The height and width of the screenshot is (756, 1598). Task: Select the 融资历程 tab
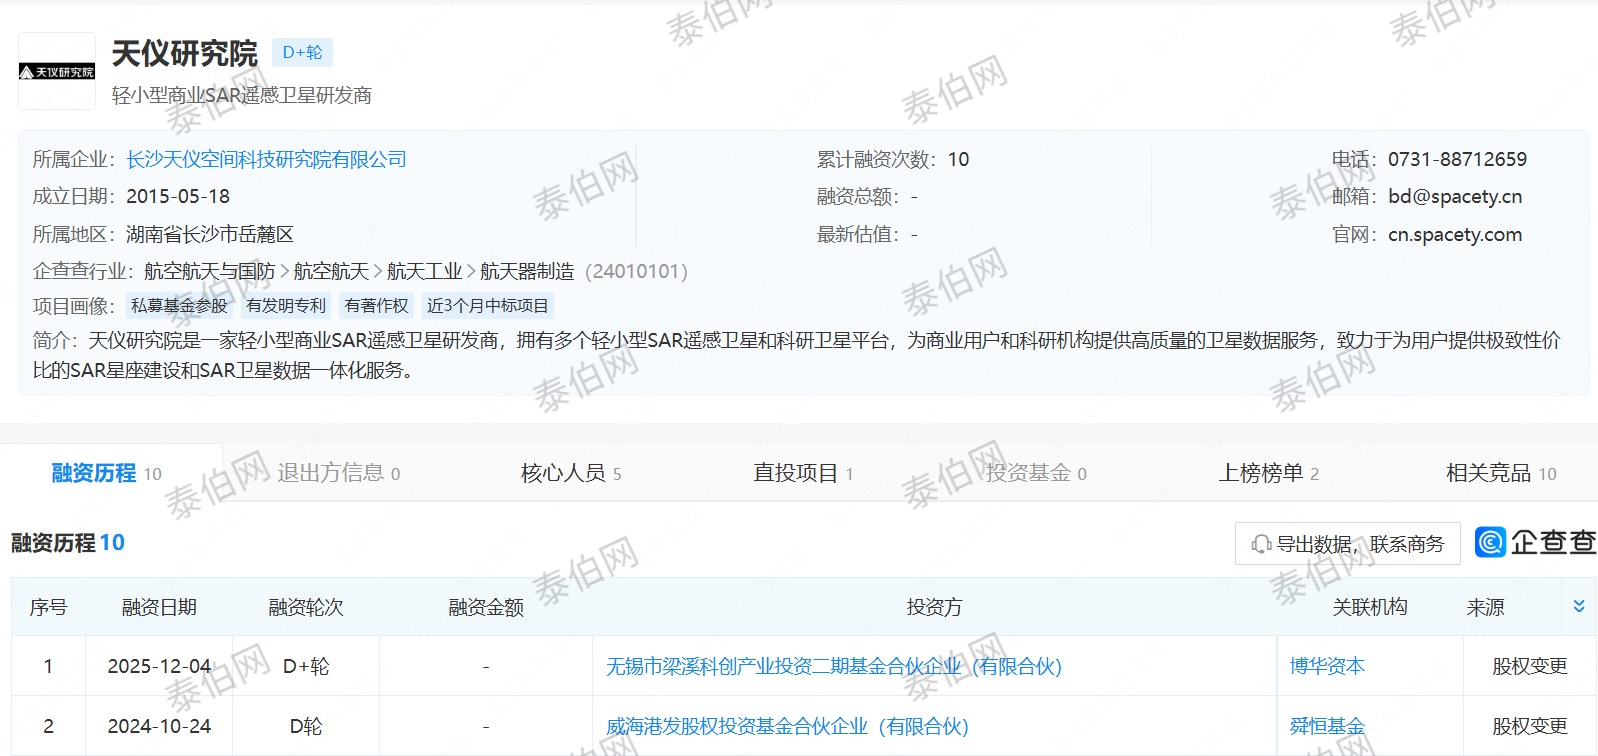point(105,473)
